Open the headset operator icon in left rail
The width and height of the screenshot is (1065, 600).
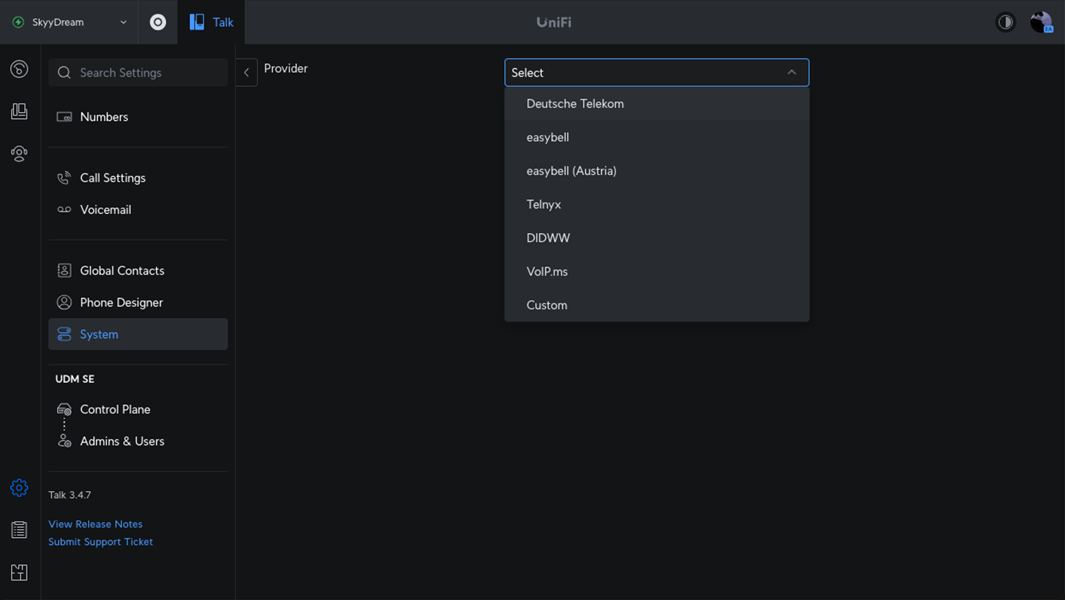coord(19,154)
